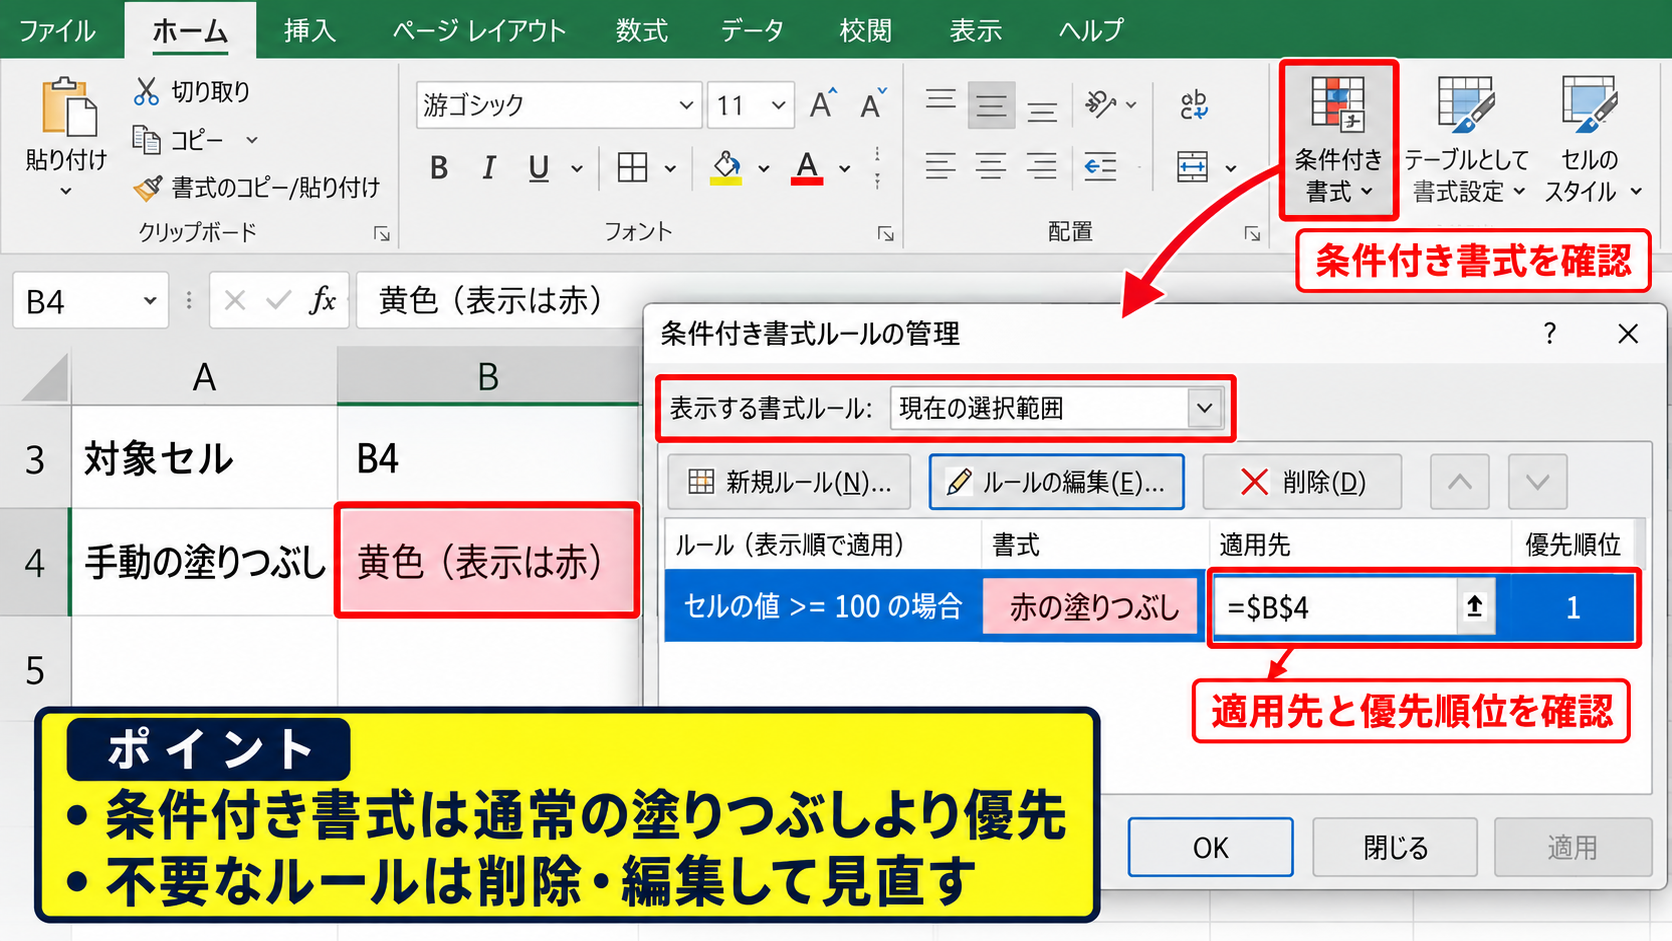
Task: Center text horizontally in cell
Action: [991, 167]
